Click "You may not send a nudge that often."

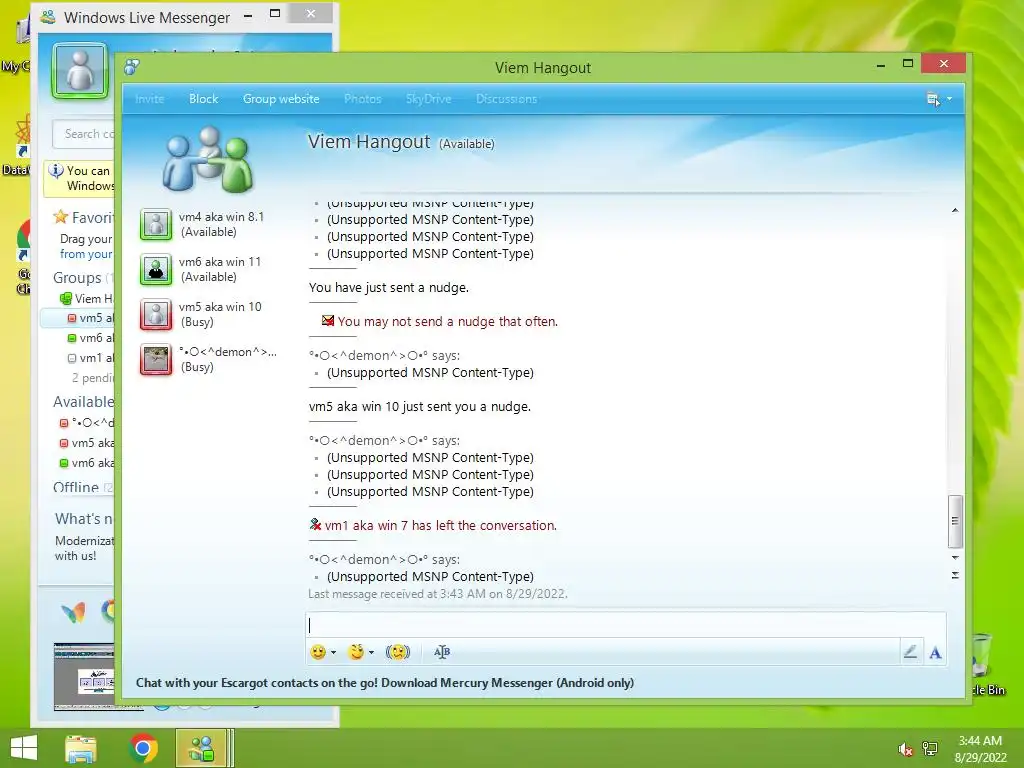447,321
